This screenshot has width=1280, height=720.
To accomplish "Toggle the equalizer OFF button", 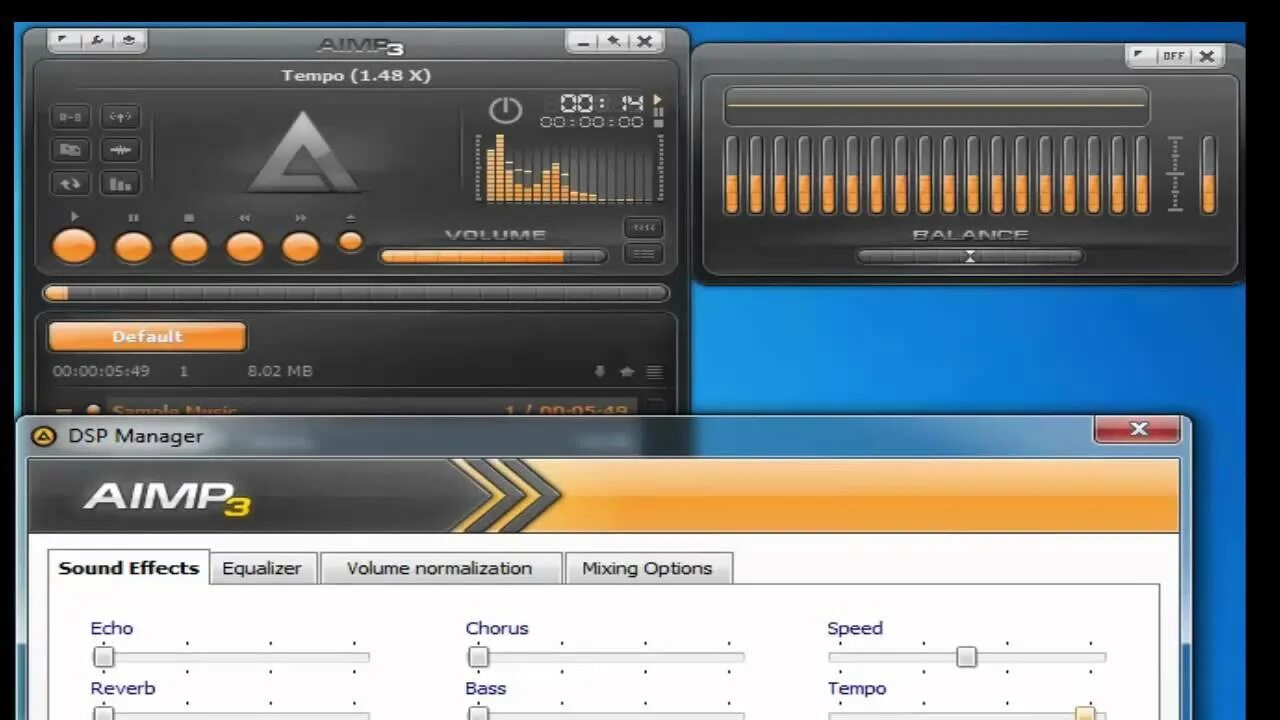I will tap(1173, 56).
